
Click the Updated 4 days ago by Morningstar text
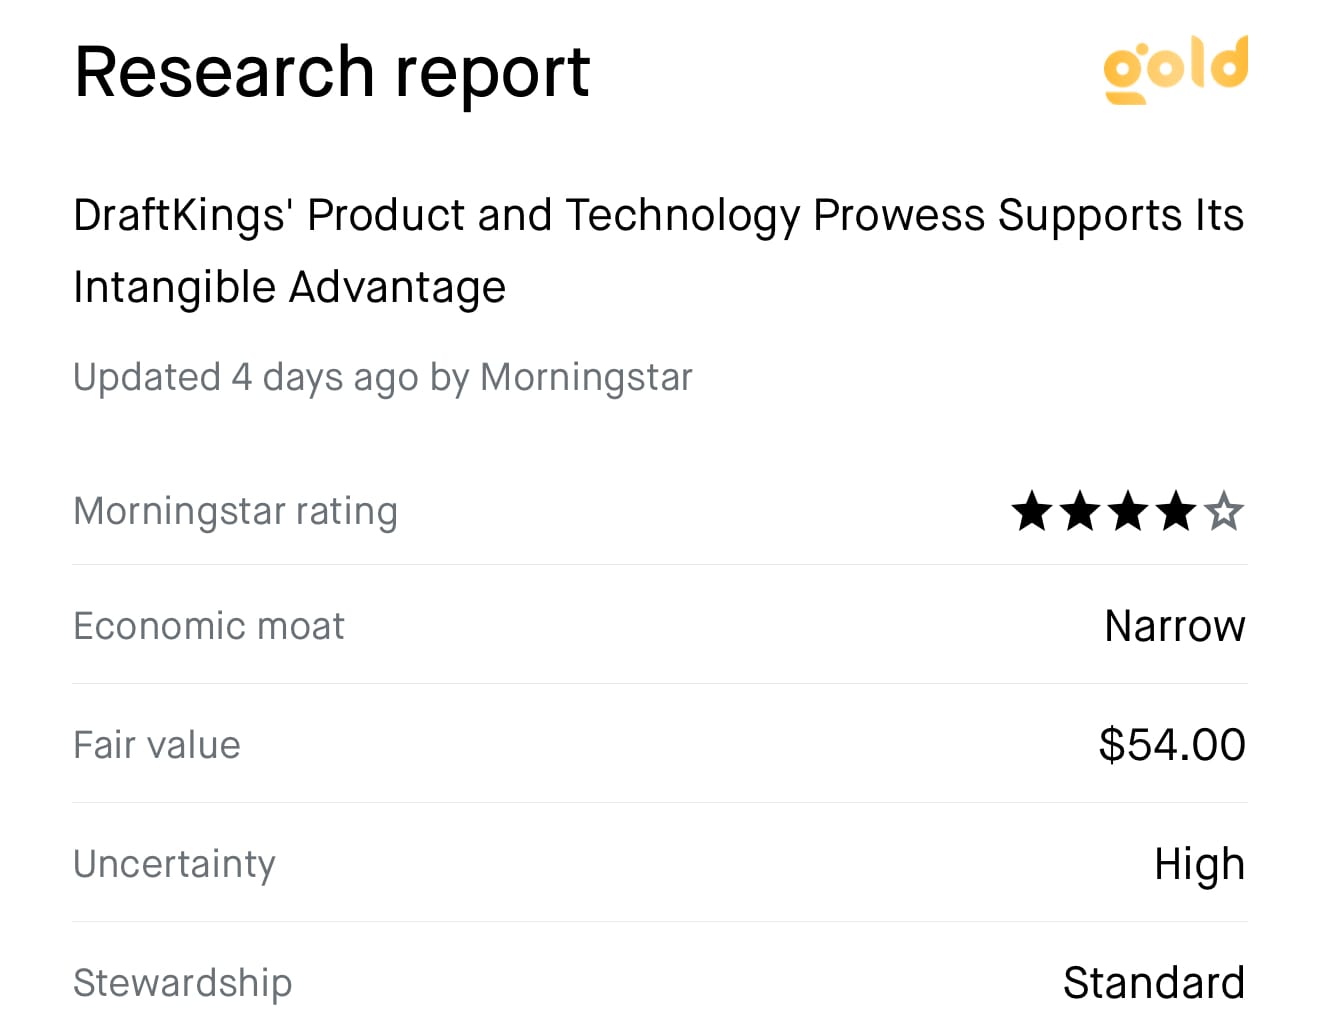pos(383,378)
